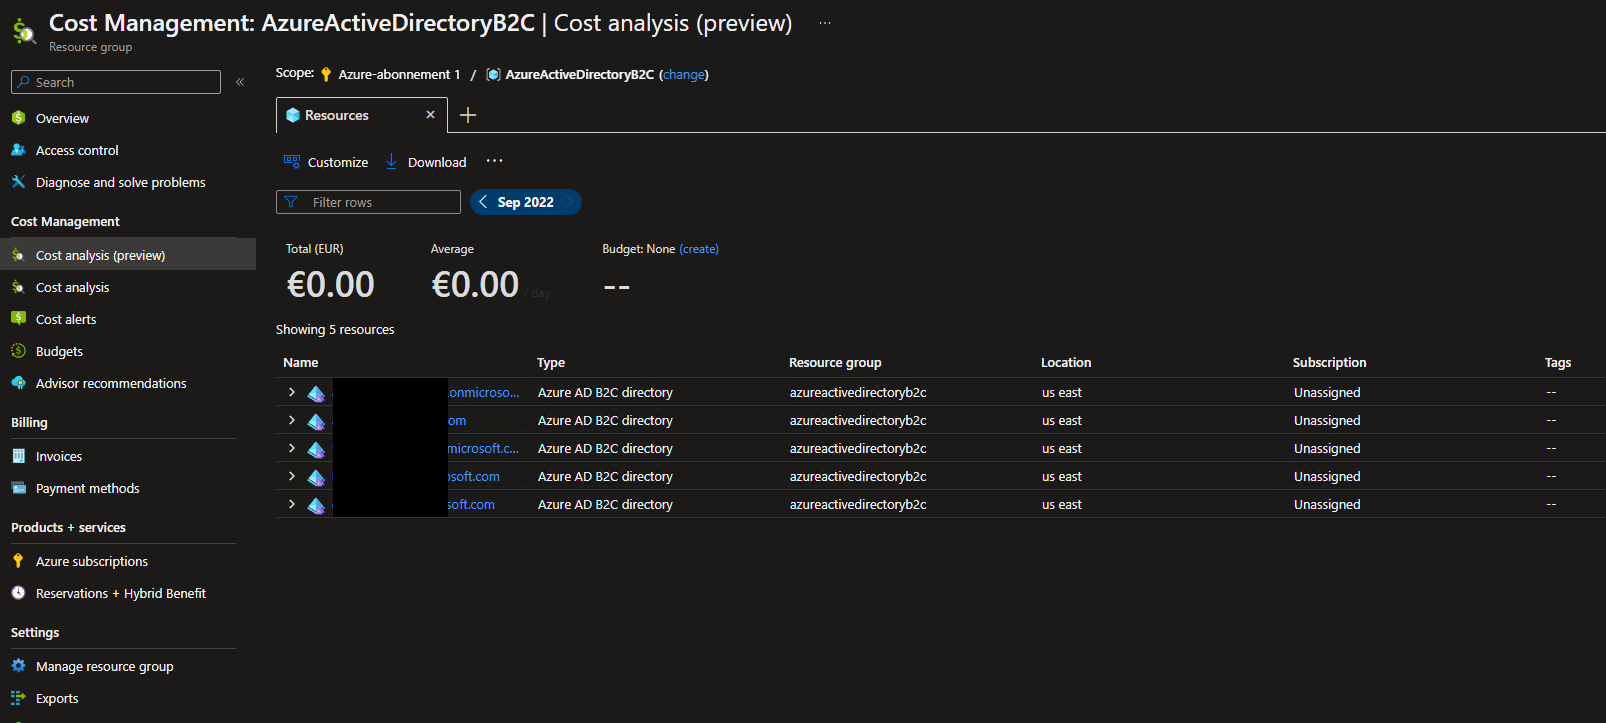Open Cost alerts page

click(66, 319)
